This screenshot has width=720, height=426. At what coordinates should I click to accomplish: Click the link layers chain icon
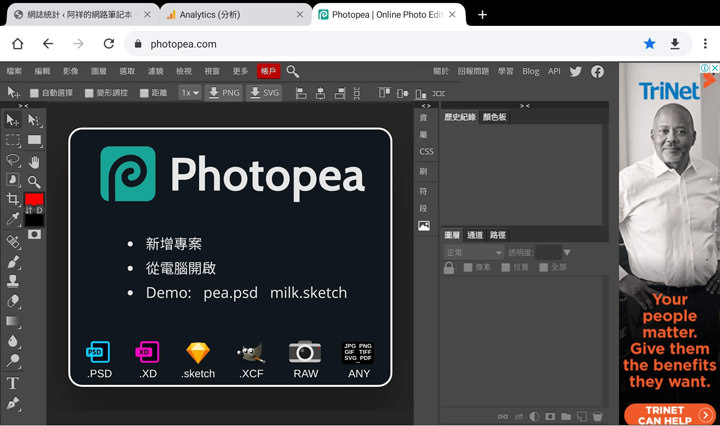(x=503, y=416)
